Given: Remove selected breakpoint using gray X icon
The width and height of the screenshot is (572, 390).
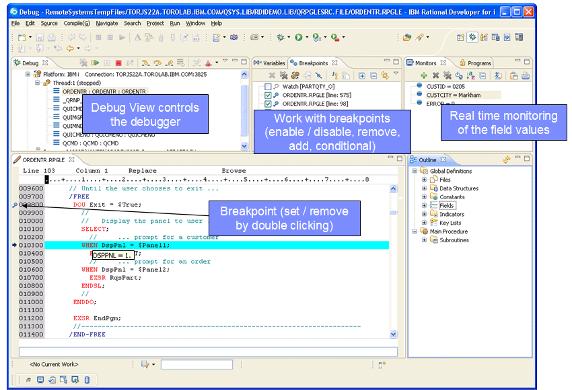Looking at the screenshot, I should [x=271, y=76].
